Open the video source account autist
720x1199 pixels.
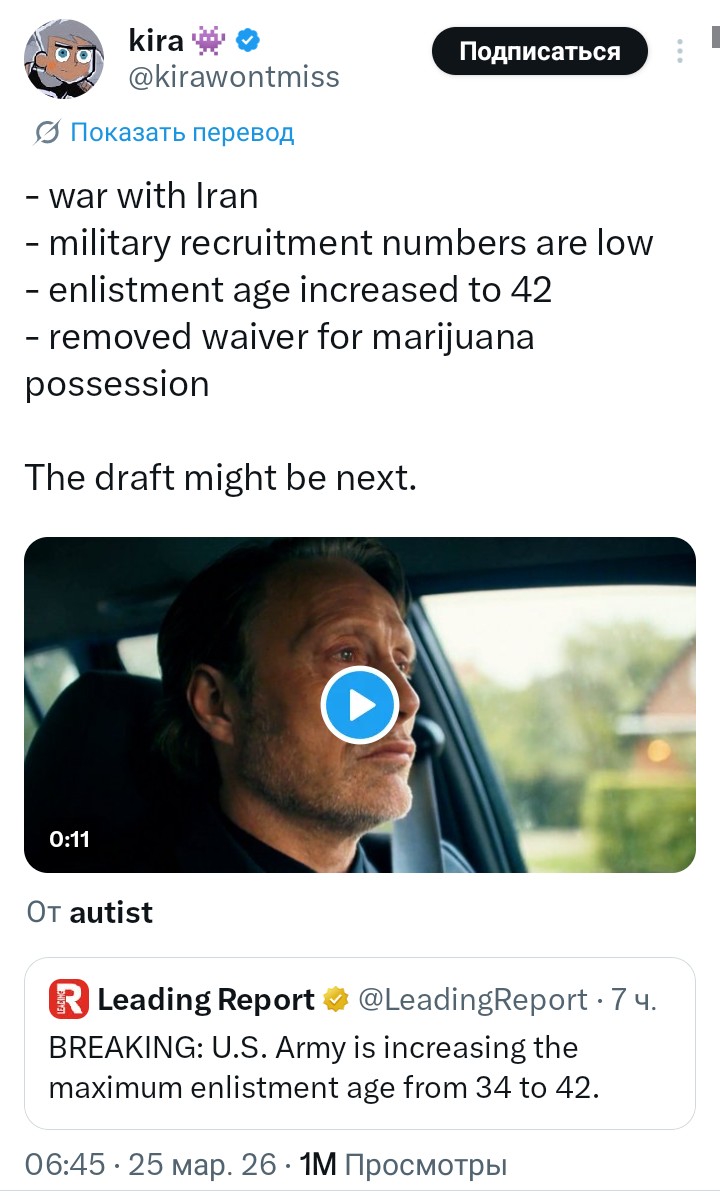tap(111, 912)
